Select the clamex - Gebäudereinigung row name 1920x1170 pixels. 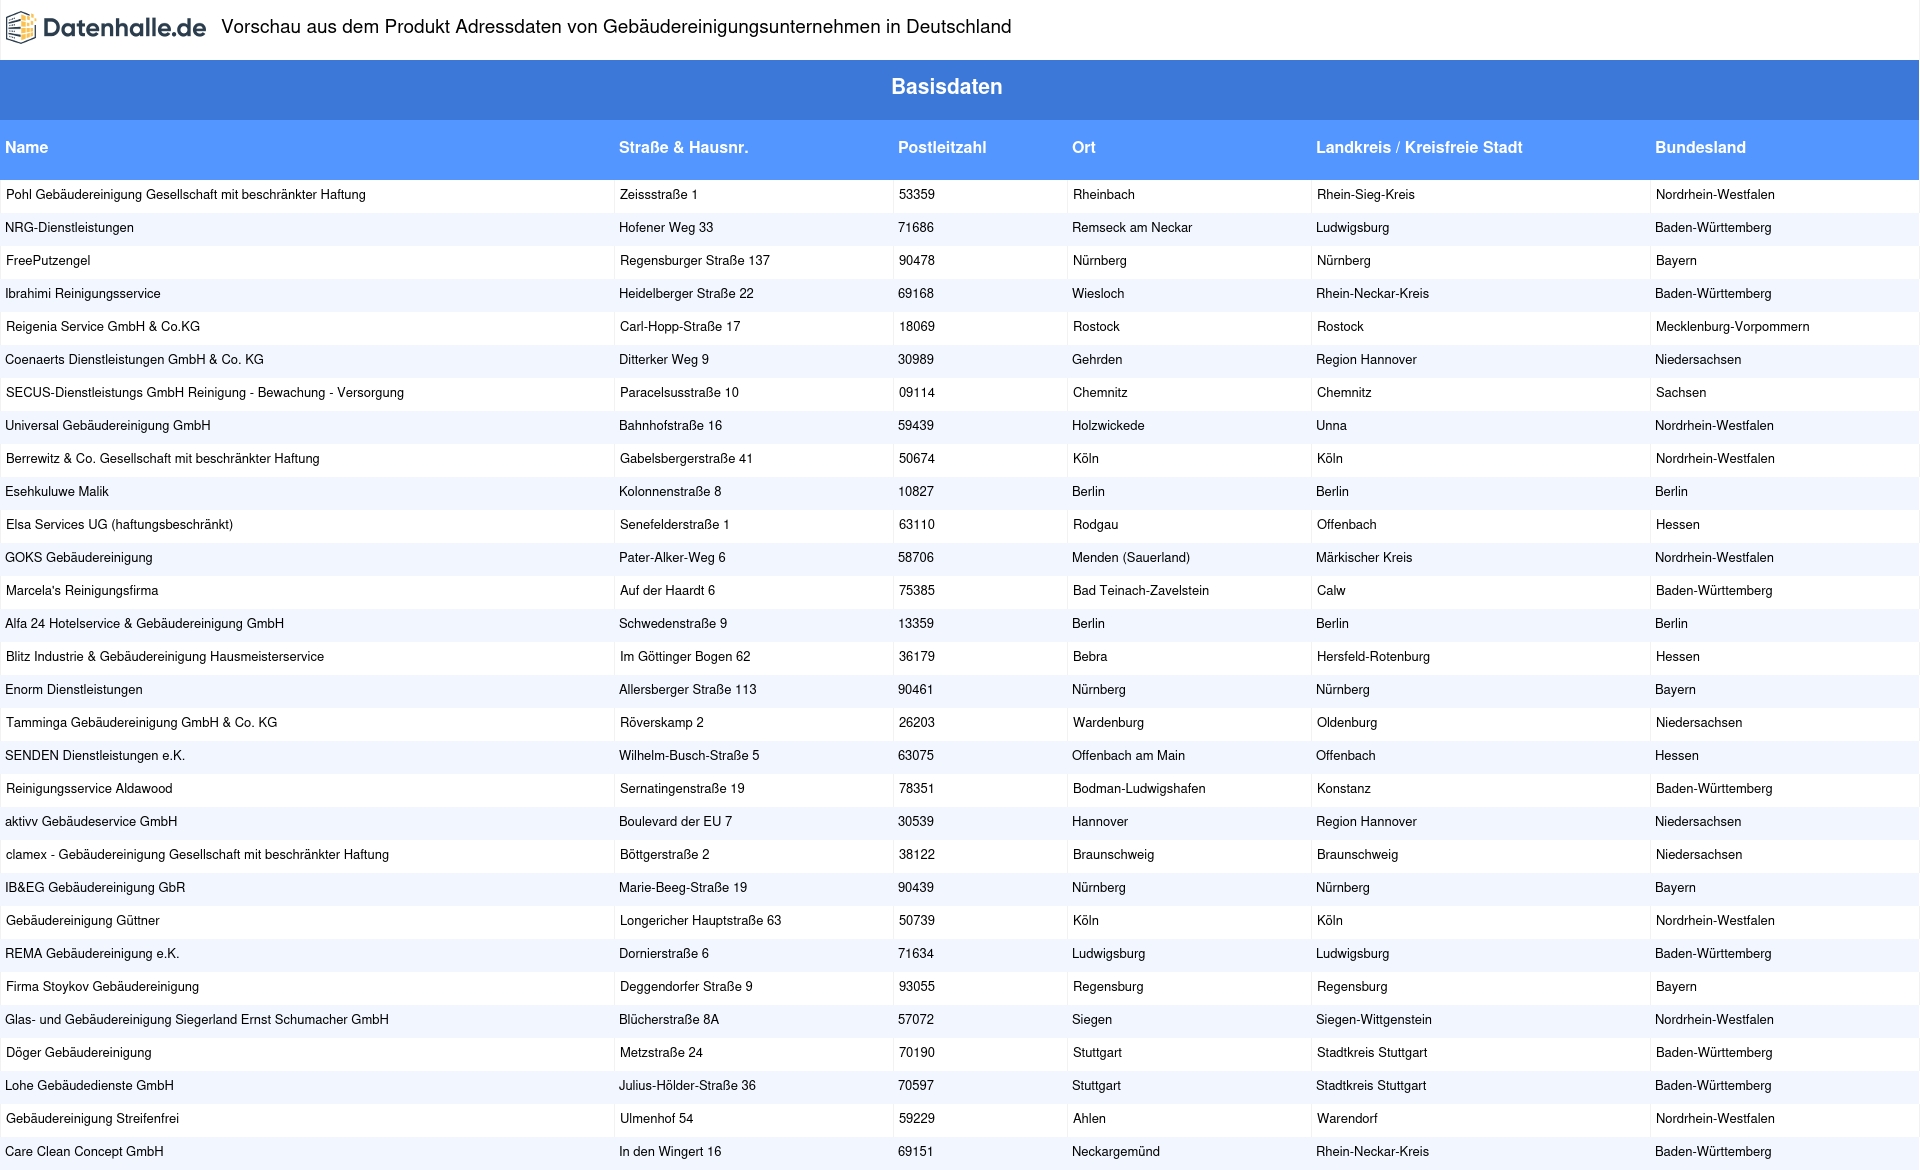pyautogui.click(x=197, y=855)
